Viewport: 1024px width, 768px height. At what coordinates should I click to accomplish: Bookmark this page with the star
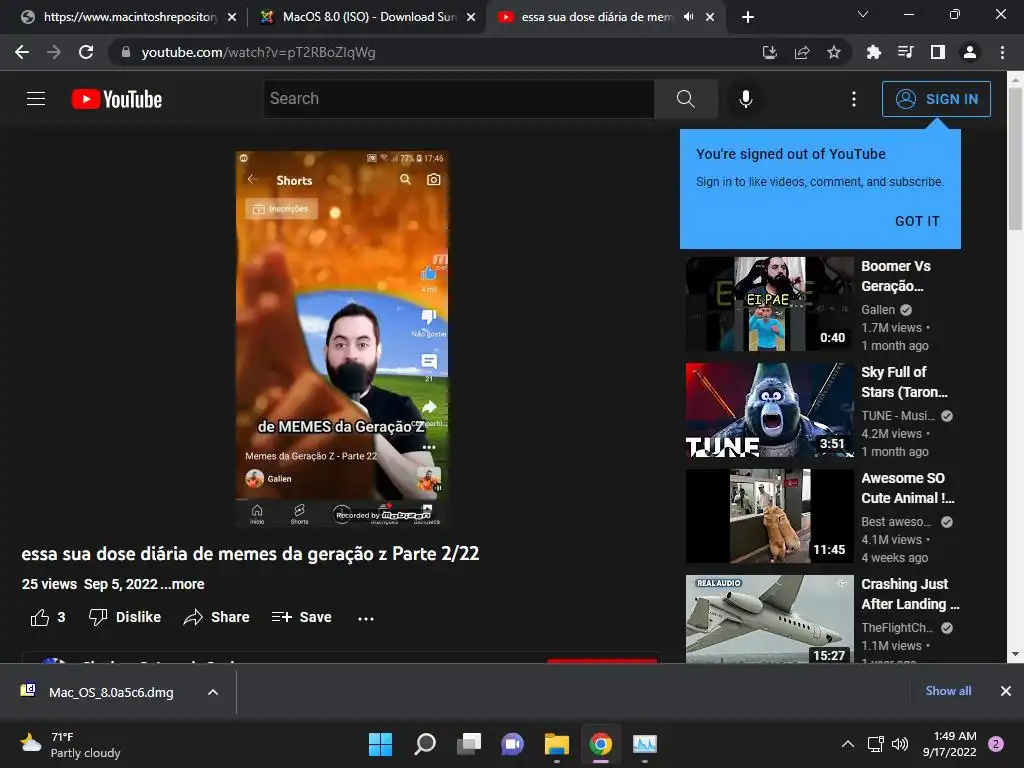(x=834, y=52)
